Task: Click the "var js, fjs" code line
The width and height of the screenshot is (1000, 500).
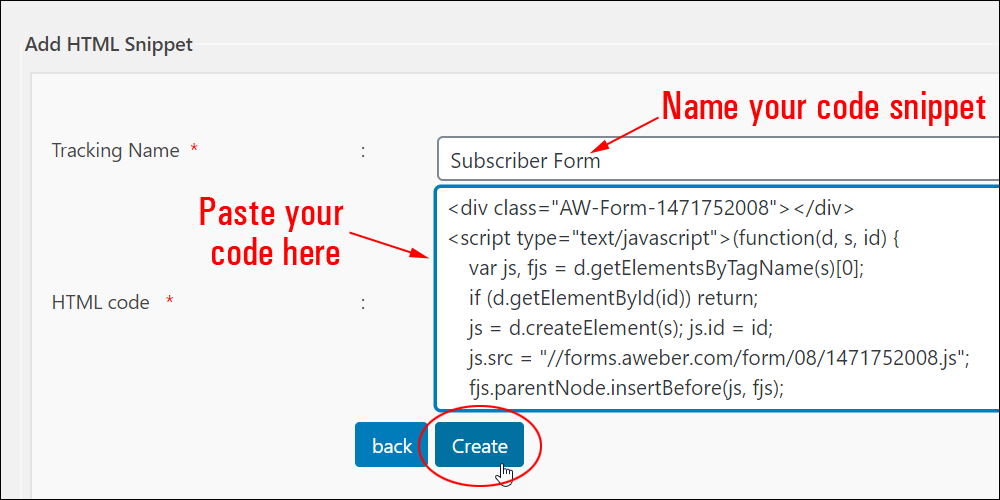Action: click(x=666, y=268)
